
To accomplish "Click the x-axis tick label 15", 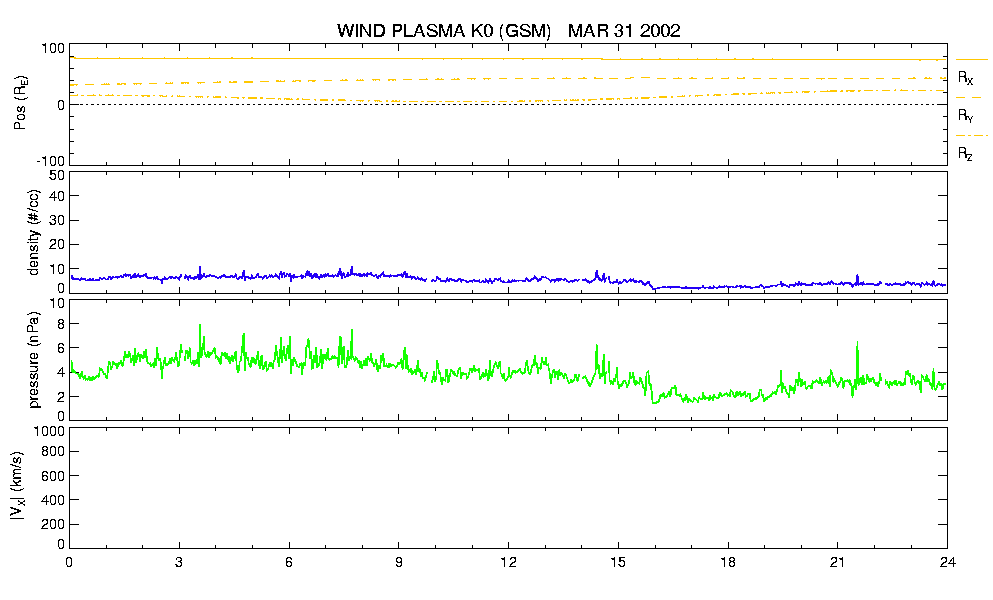I will point(618,562).
